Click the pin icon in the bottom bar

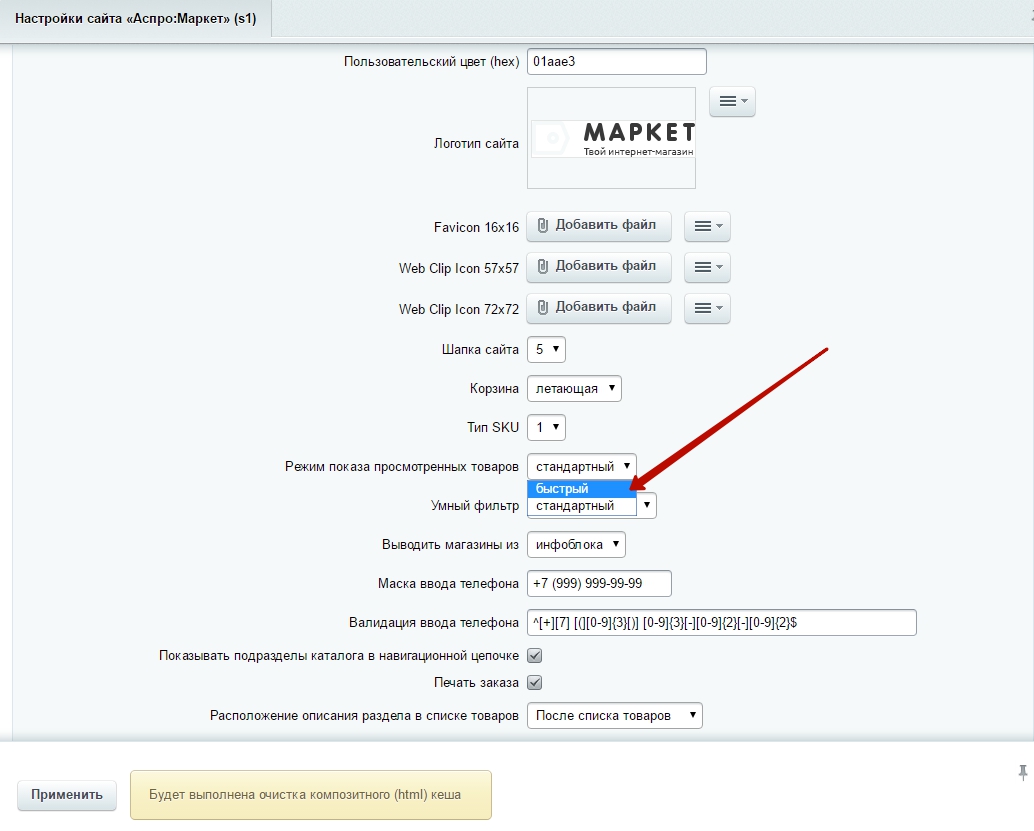click(1022, 772)
